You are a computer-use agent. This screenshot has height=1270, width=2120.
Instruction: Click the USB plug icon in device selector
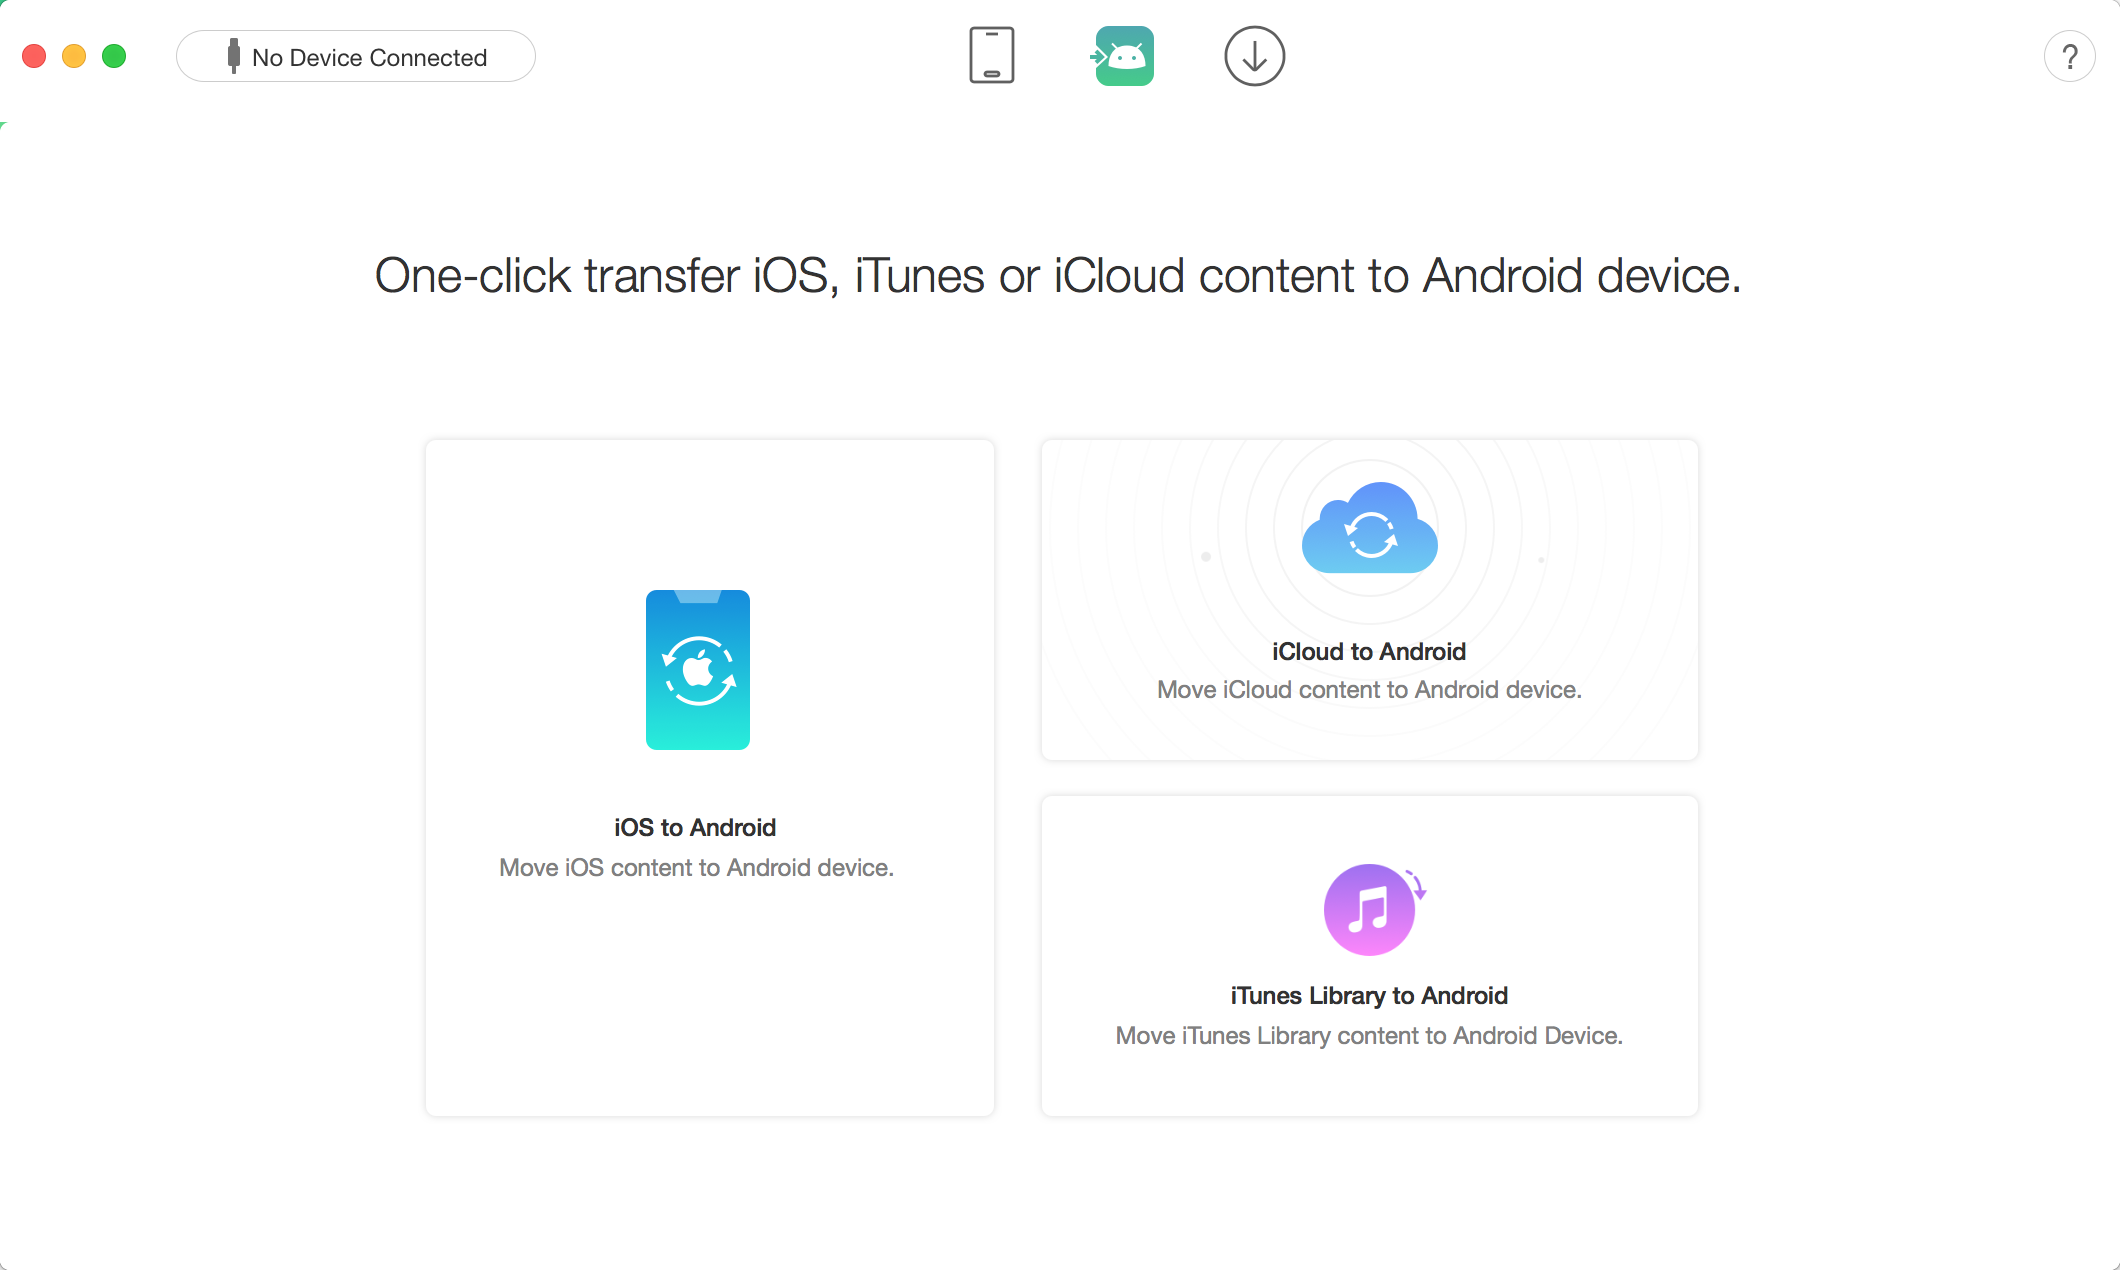click(x=233, y=57)
